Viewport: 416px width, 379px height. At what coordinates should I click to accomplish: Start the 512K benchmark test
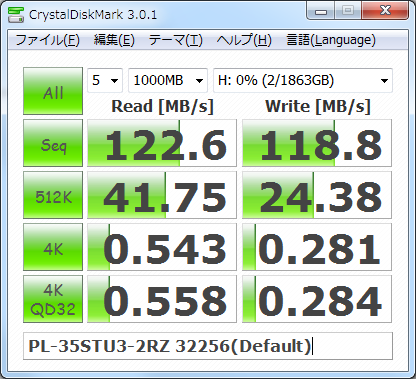(x=53, y=195)
